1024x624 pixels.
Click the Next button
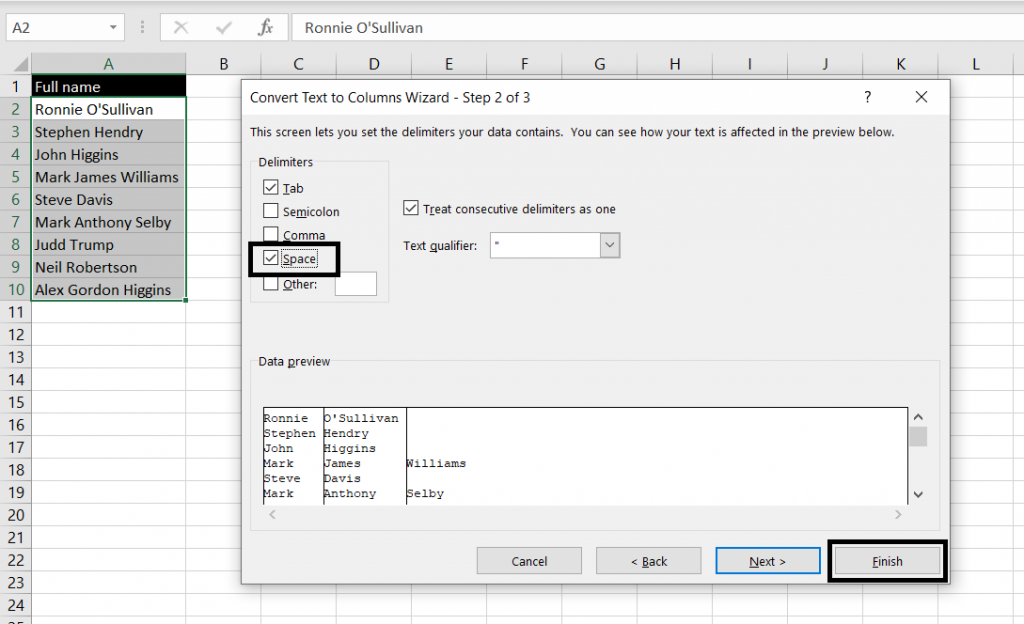pos(767,561)
